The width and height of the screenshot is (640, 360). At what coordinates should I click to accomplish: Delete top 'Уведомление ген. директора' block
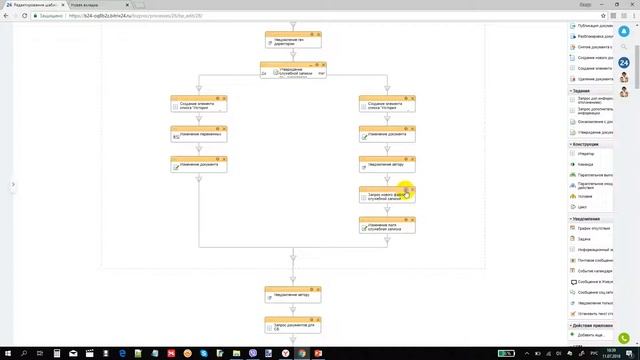318,34
